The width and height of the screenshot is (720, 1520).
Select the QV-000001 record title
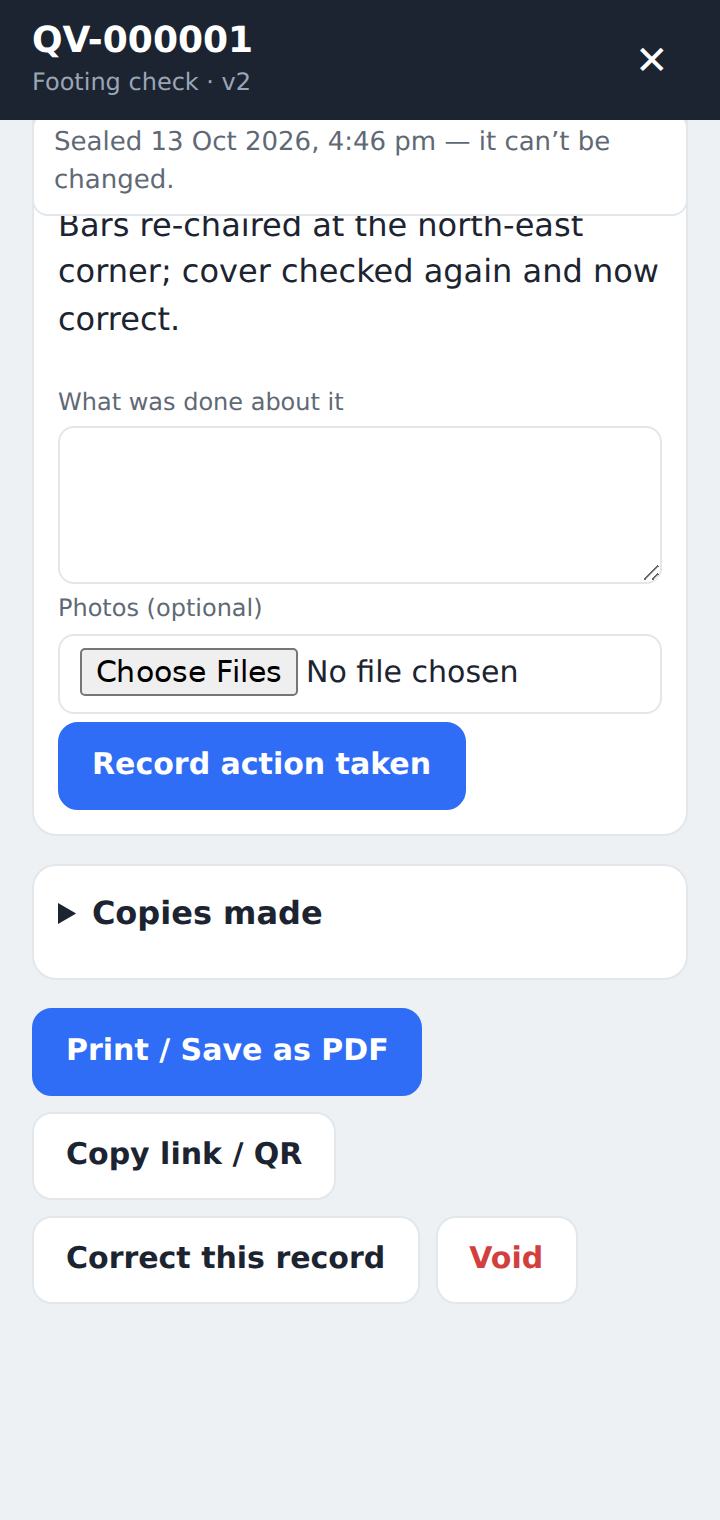[142, 40]
